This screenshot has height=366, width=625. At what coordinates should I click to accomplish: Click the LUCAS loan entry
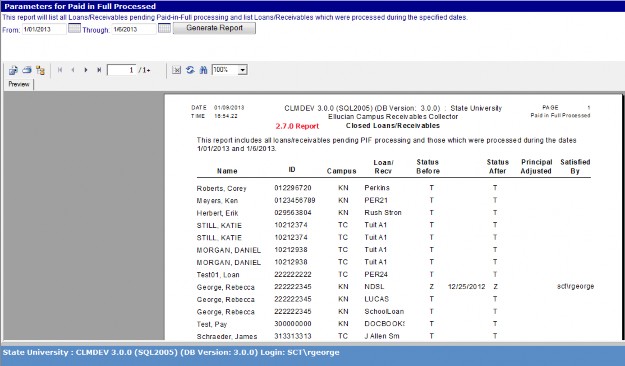tap(376, 299)
